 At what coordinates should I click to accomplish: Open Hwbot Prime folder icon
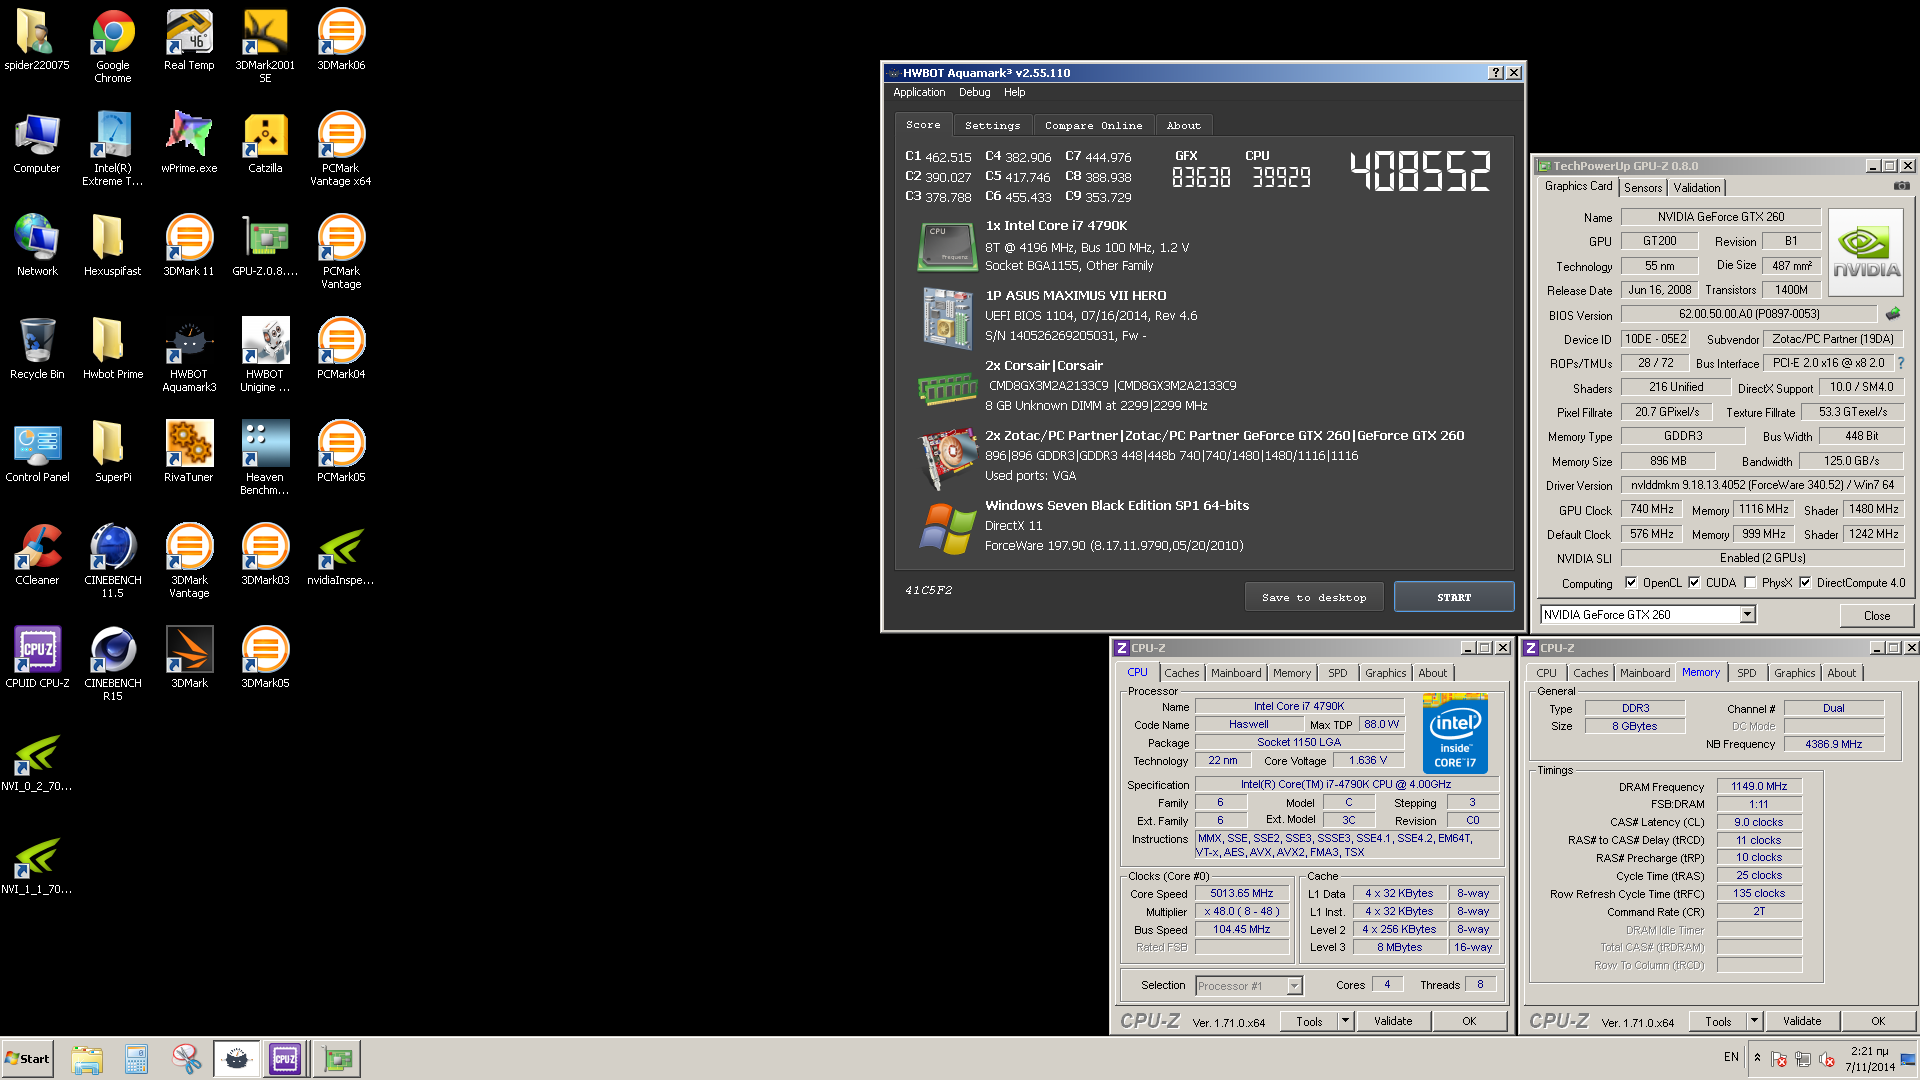point(113,349)
